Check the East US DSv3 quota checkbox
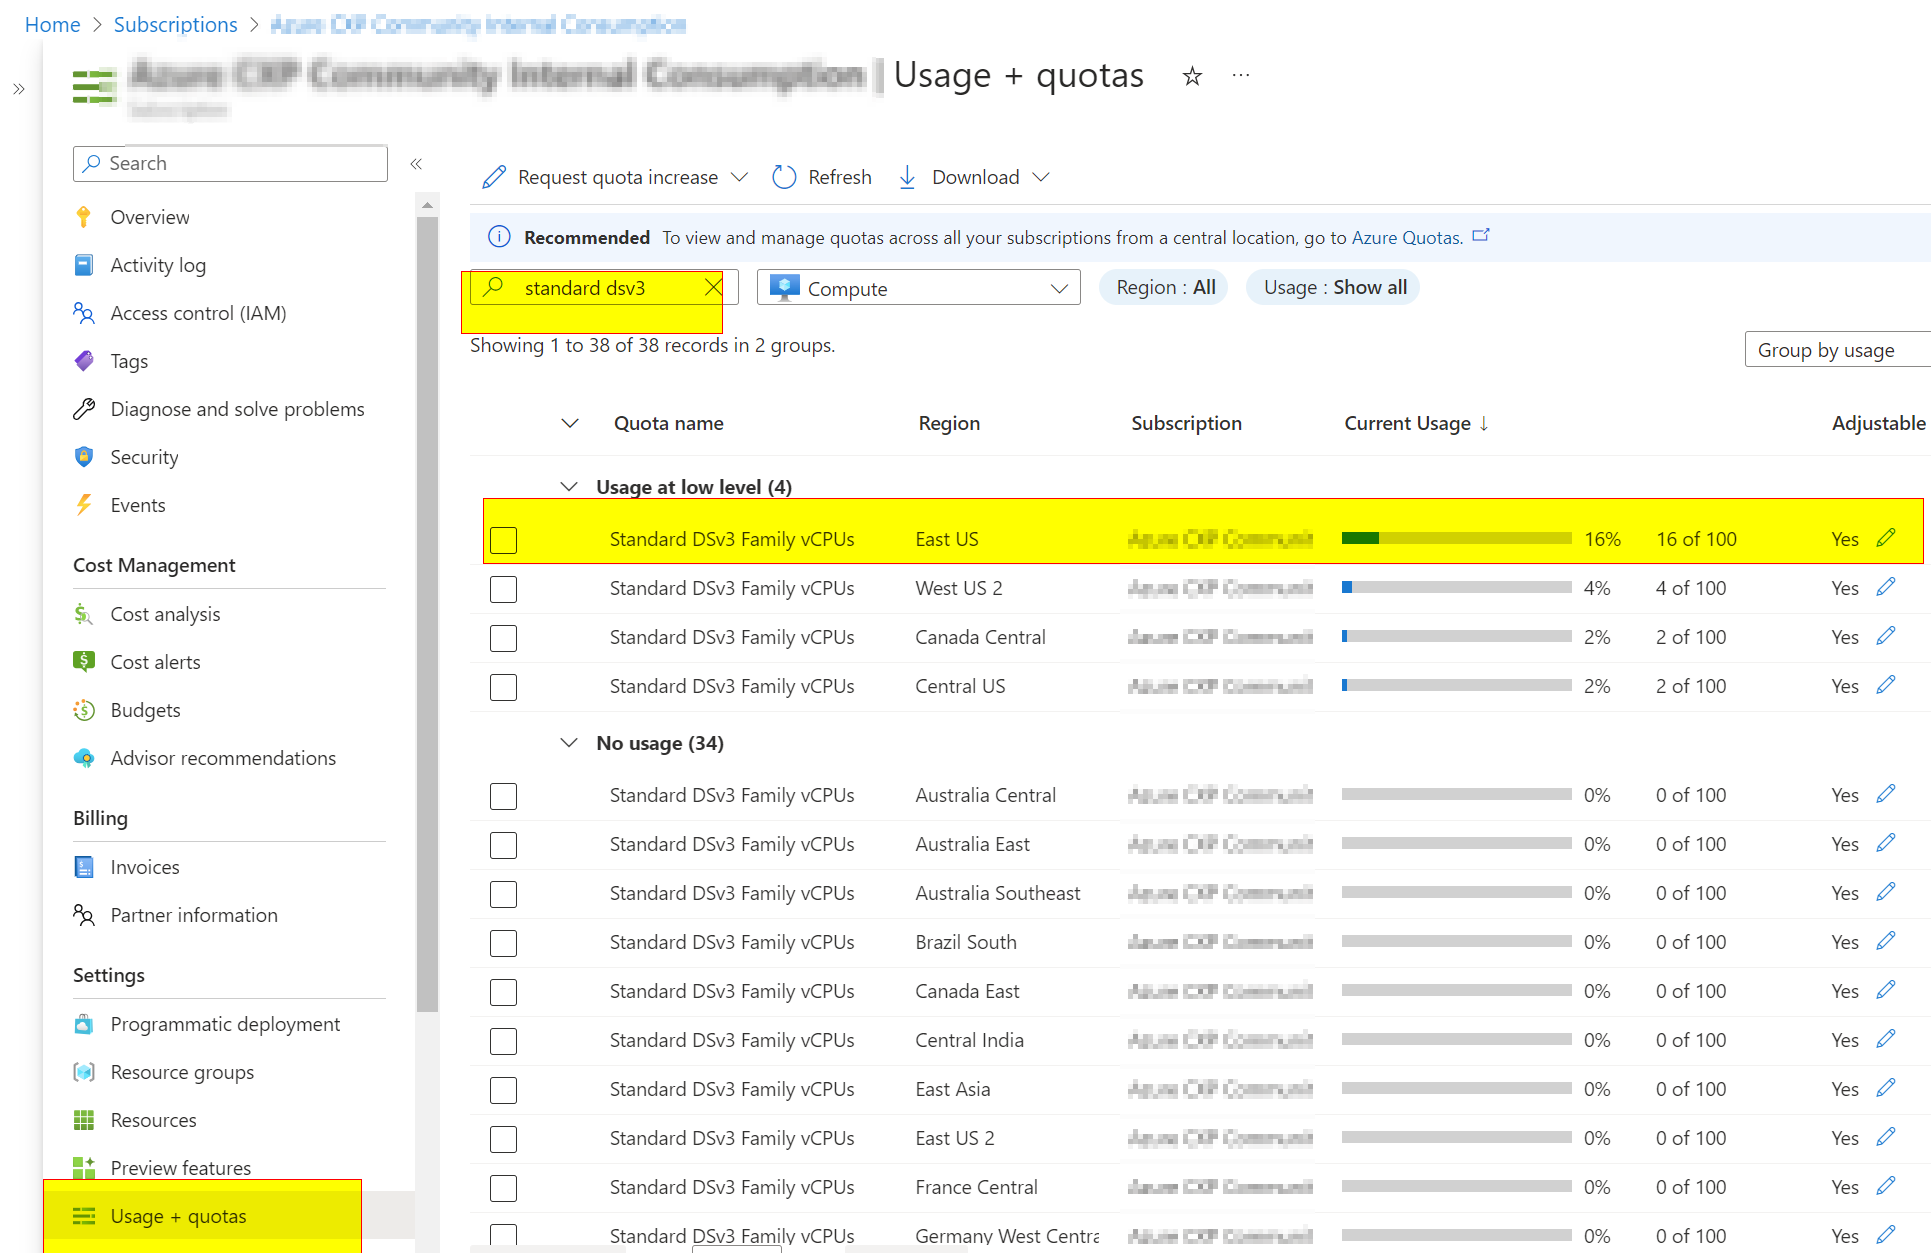This screenshot has height=1253, width=1931. coord(503,540)
